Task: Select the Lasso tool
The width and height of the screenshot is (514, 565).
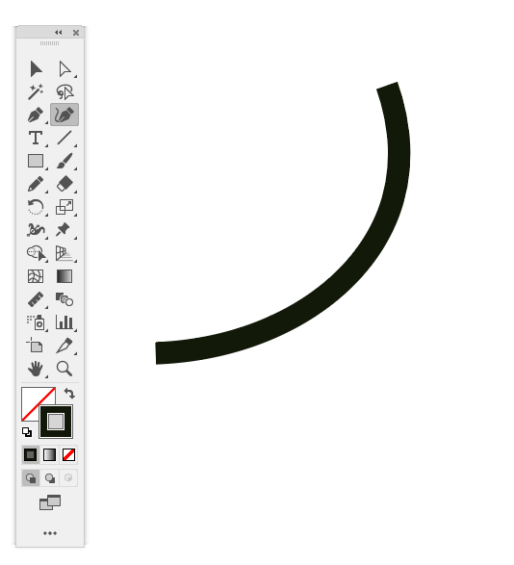Action: 65,92
